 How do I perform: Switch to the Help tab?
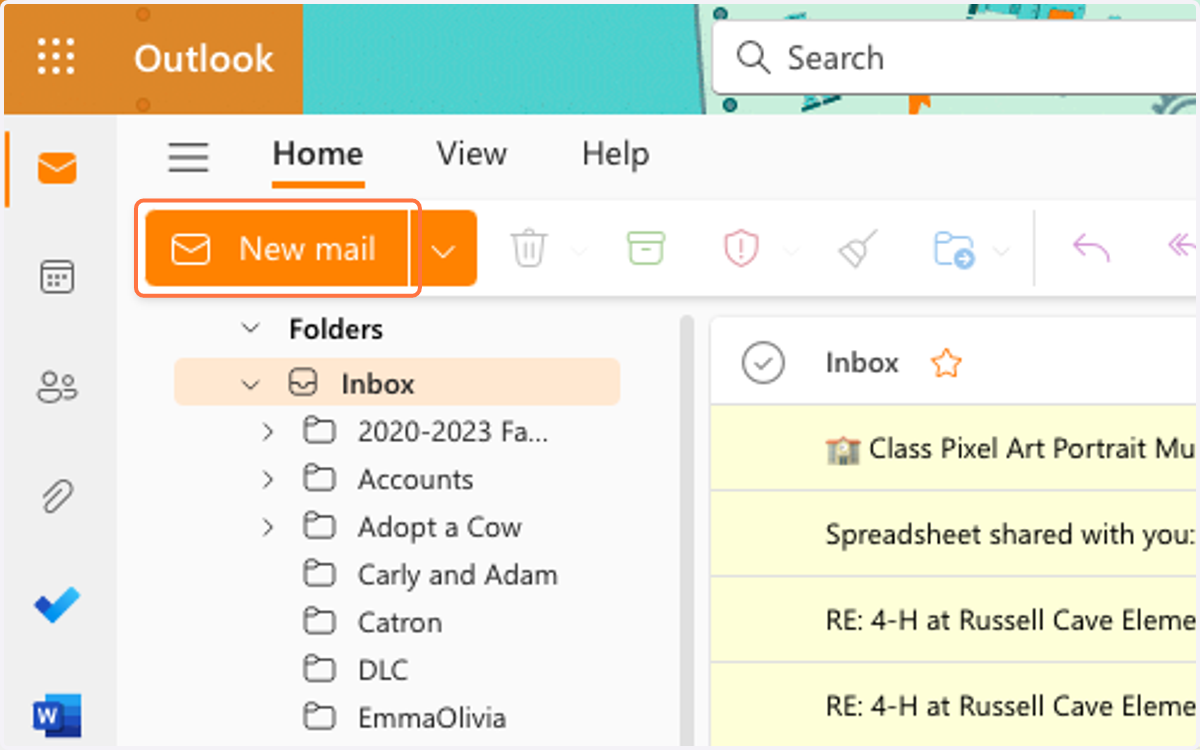[616, 155]
